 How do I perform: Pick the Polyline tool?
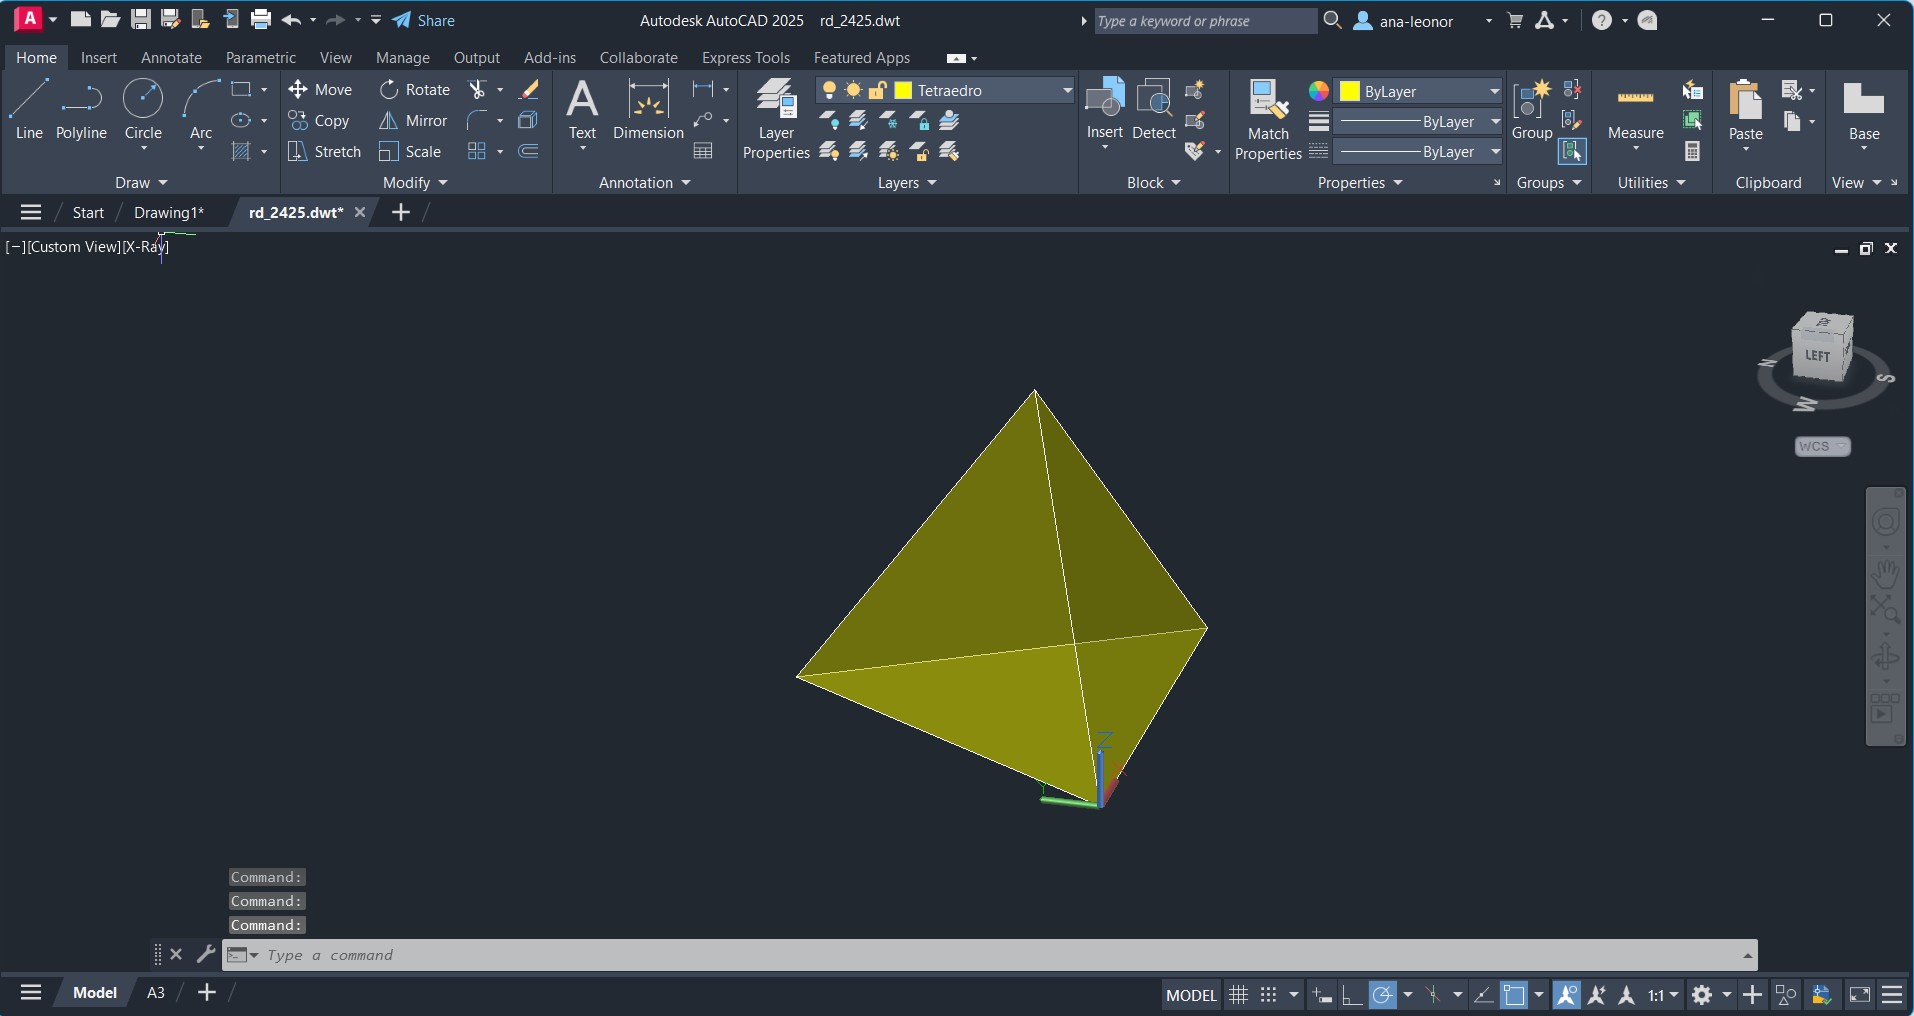(x=81, y=110)
